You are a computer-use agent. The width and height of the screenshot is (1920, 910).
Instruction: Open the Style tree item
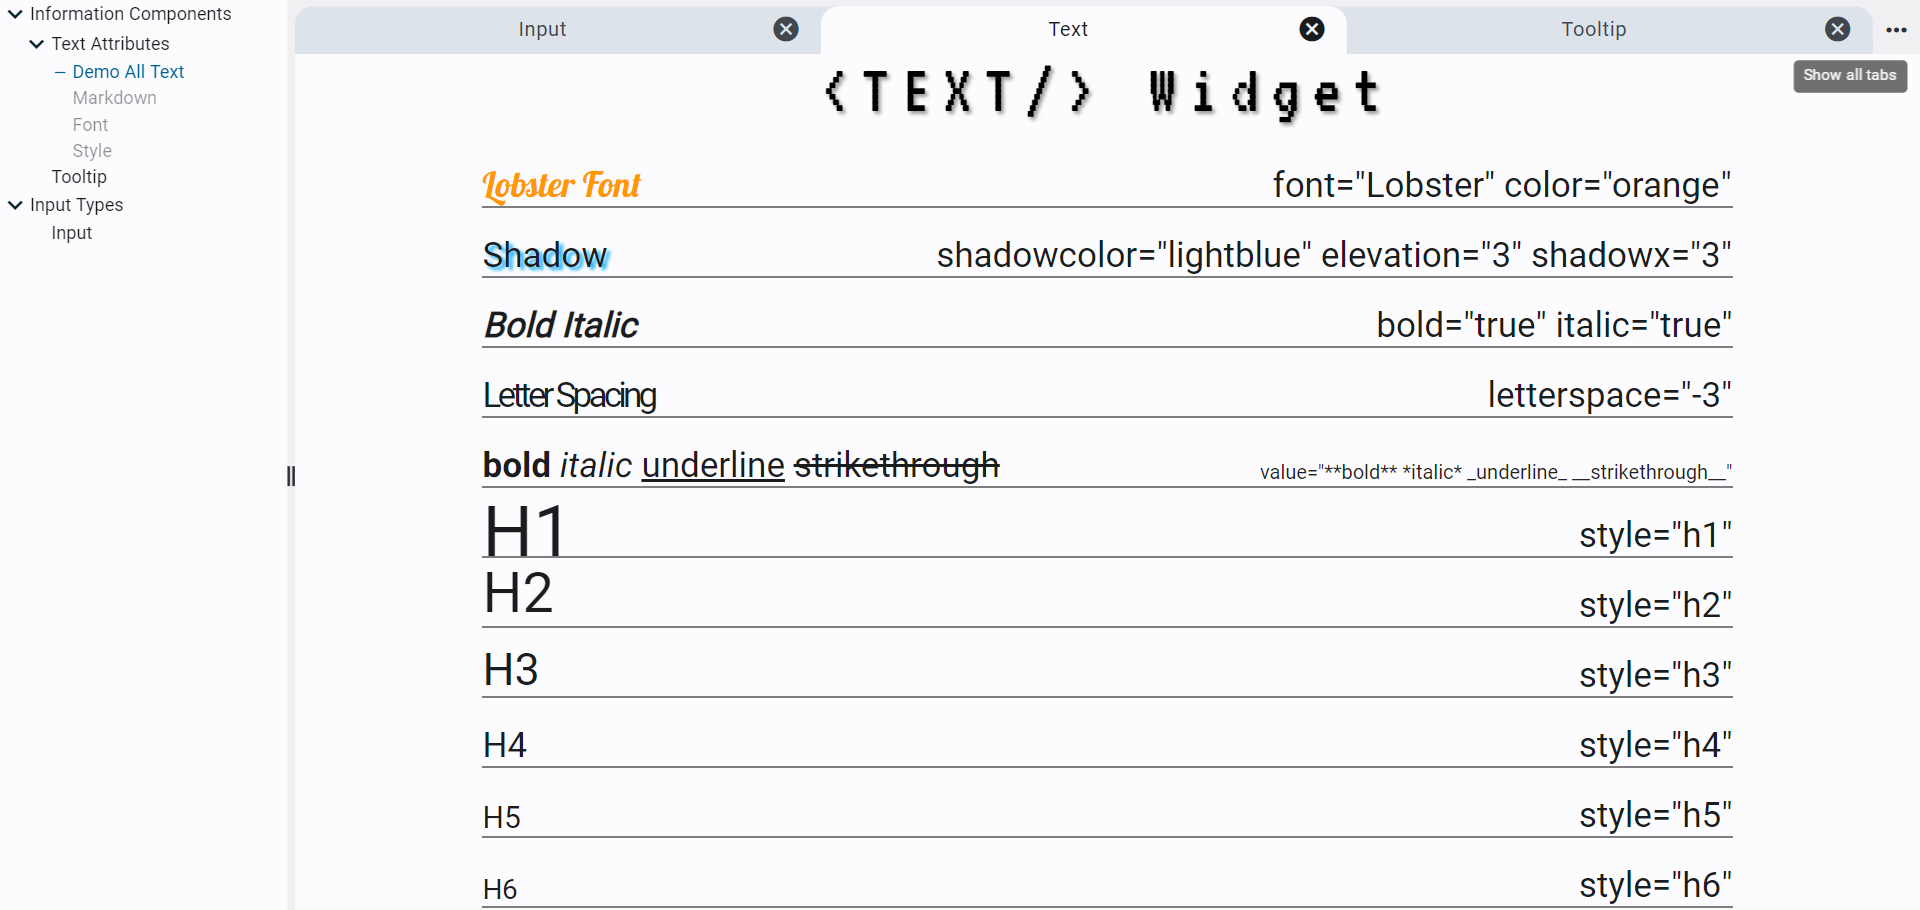click(x=92, y=151)
